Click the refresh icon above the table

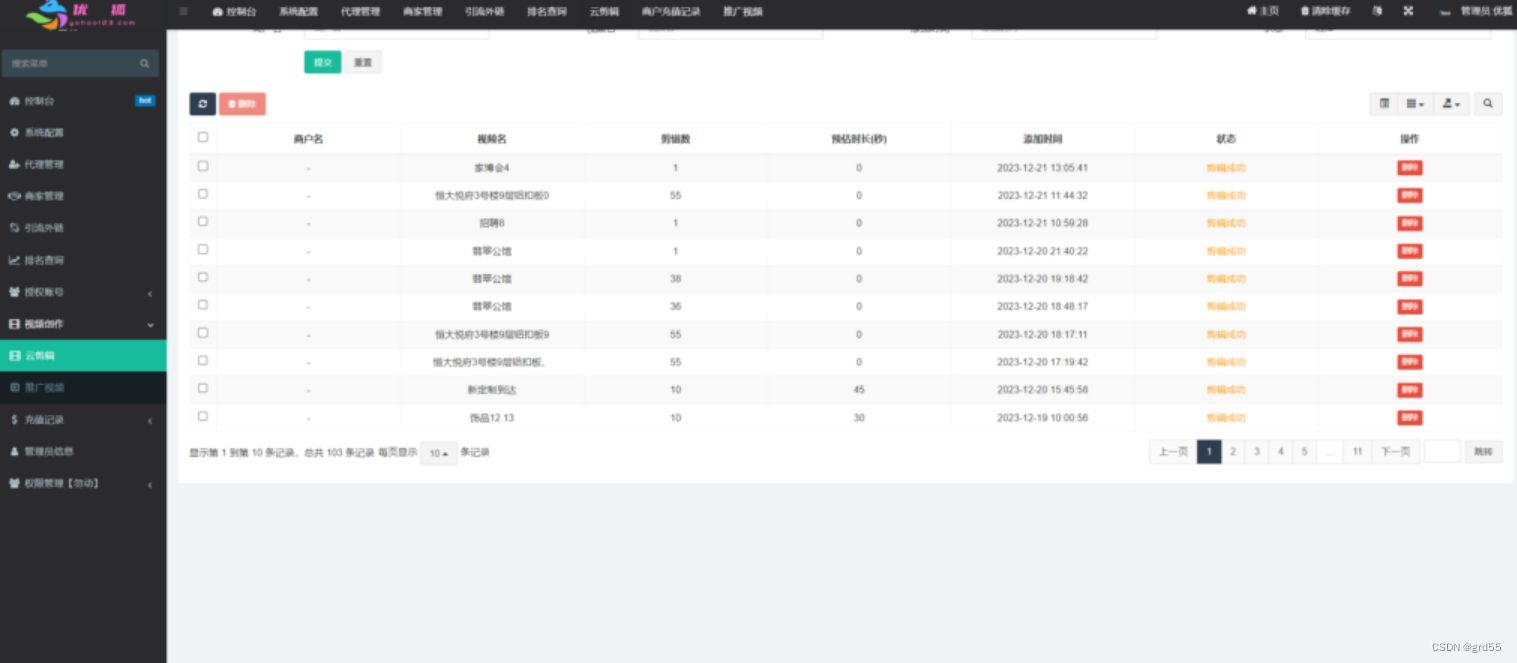coord(203,104)
